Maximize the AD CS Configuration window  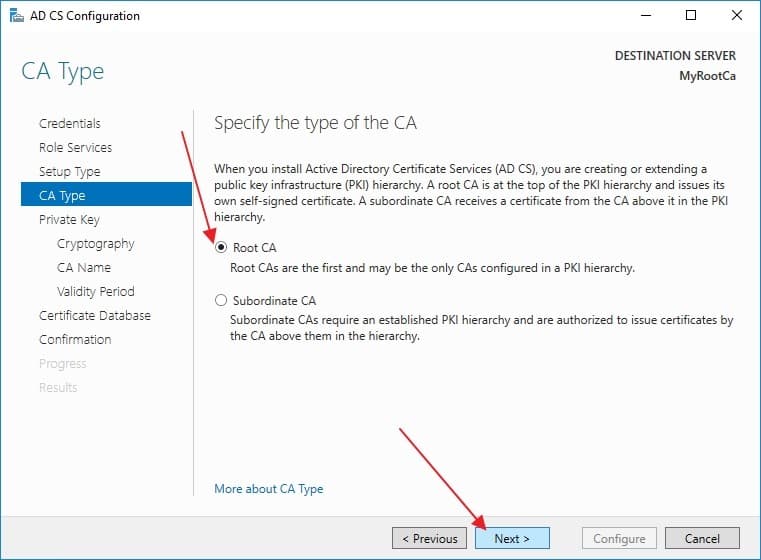pos(691,16)
